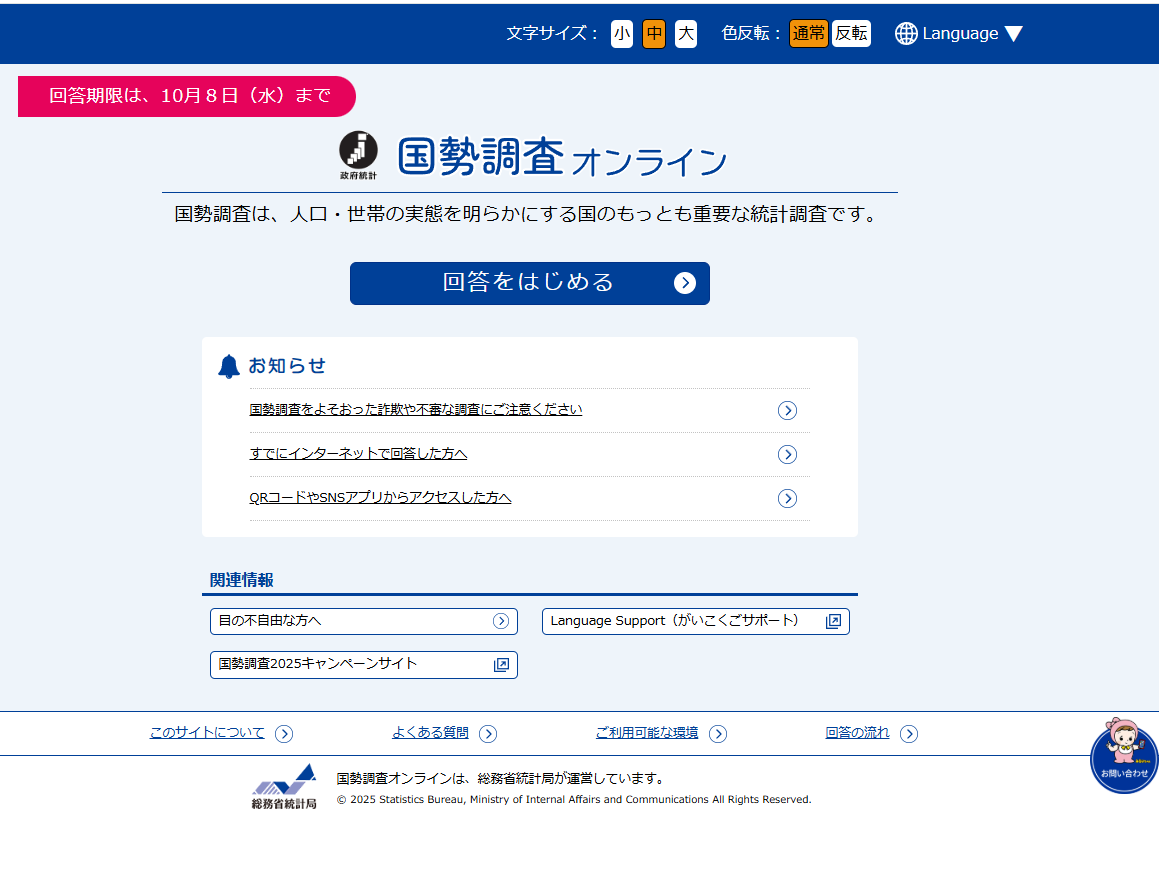Open 回答の流れ footer link
Viewport: 1159px width, 887px height.
857,733
